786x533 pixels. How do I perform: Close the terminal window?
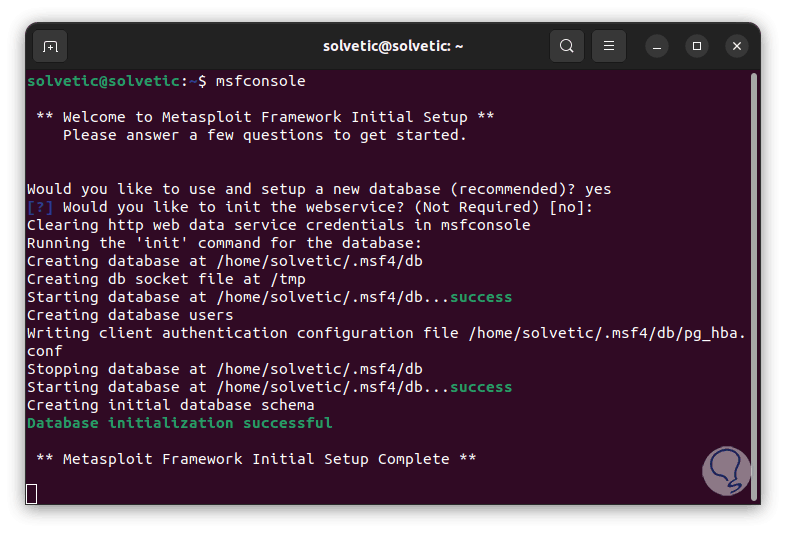[x=737, y=46]
